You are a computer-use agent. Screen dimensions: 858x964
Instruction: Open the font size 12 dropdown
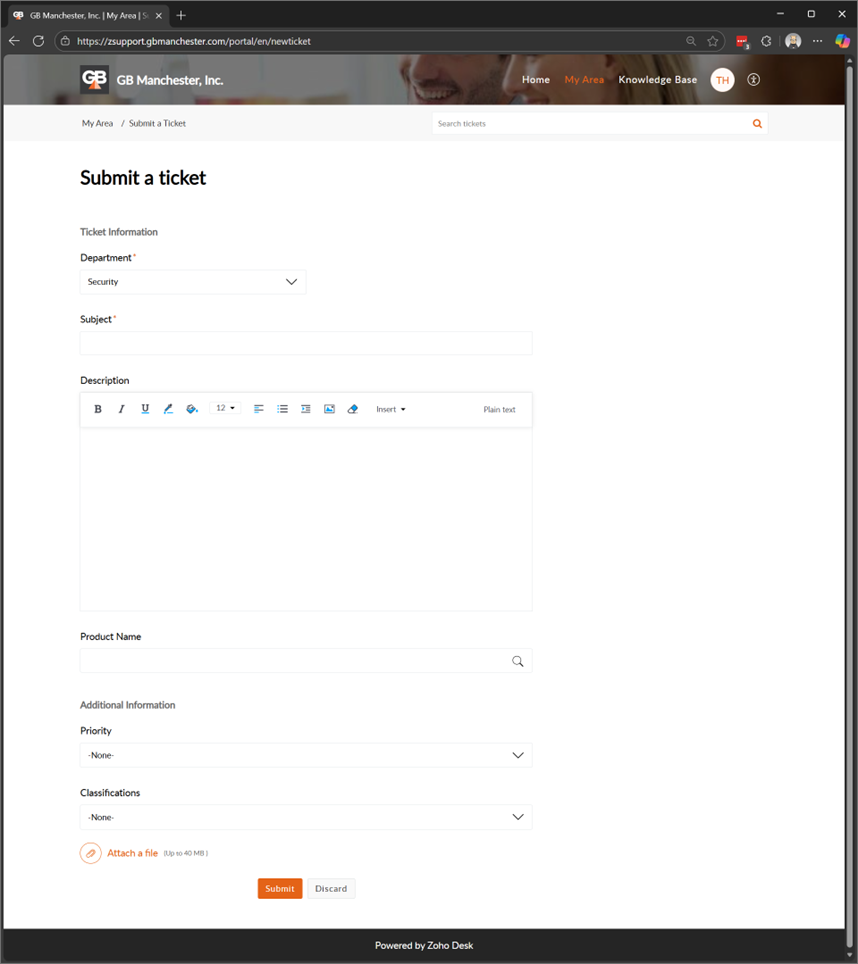[226, 408]
